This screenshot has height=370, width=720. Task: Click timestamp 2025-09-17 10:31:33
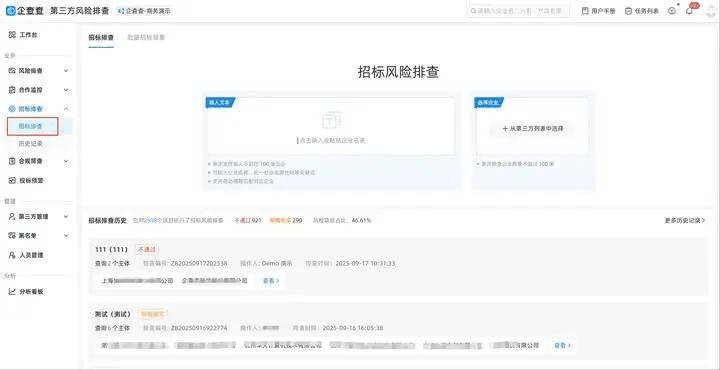366,263
